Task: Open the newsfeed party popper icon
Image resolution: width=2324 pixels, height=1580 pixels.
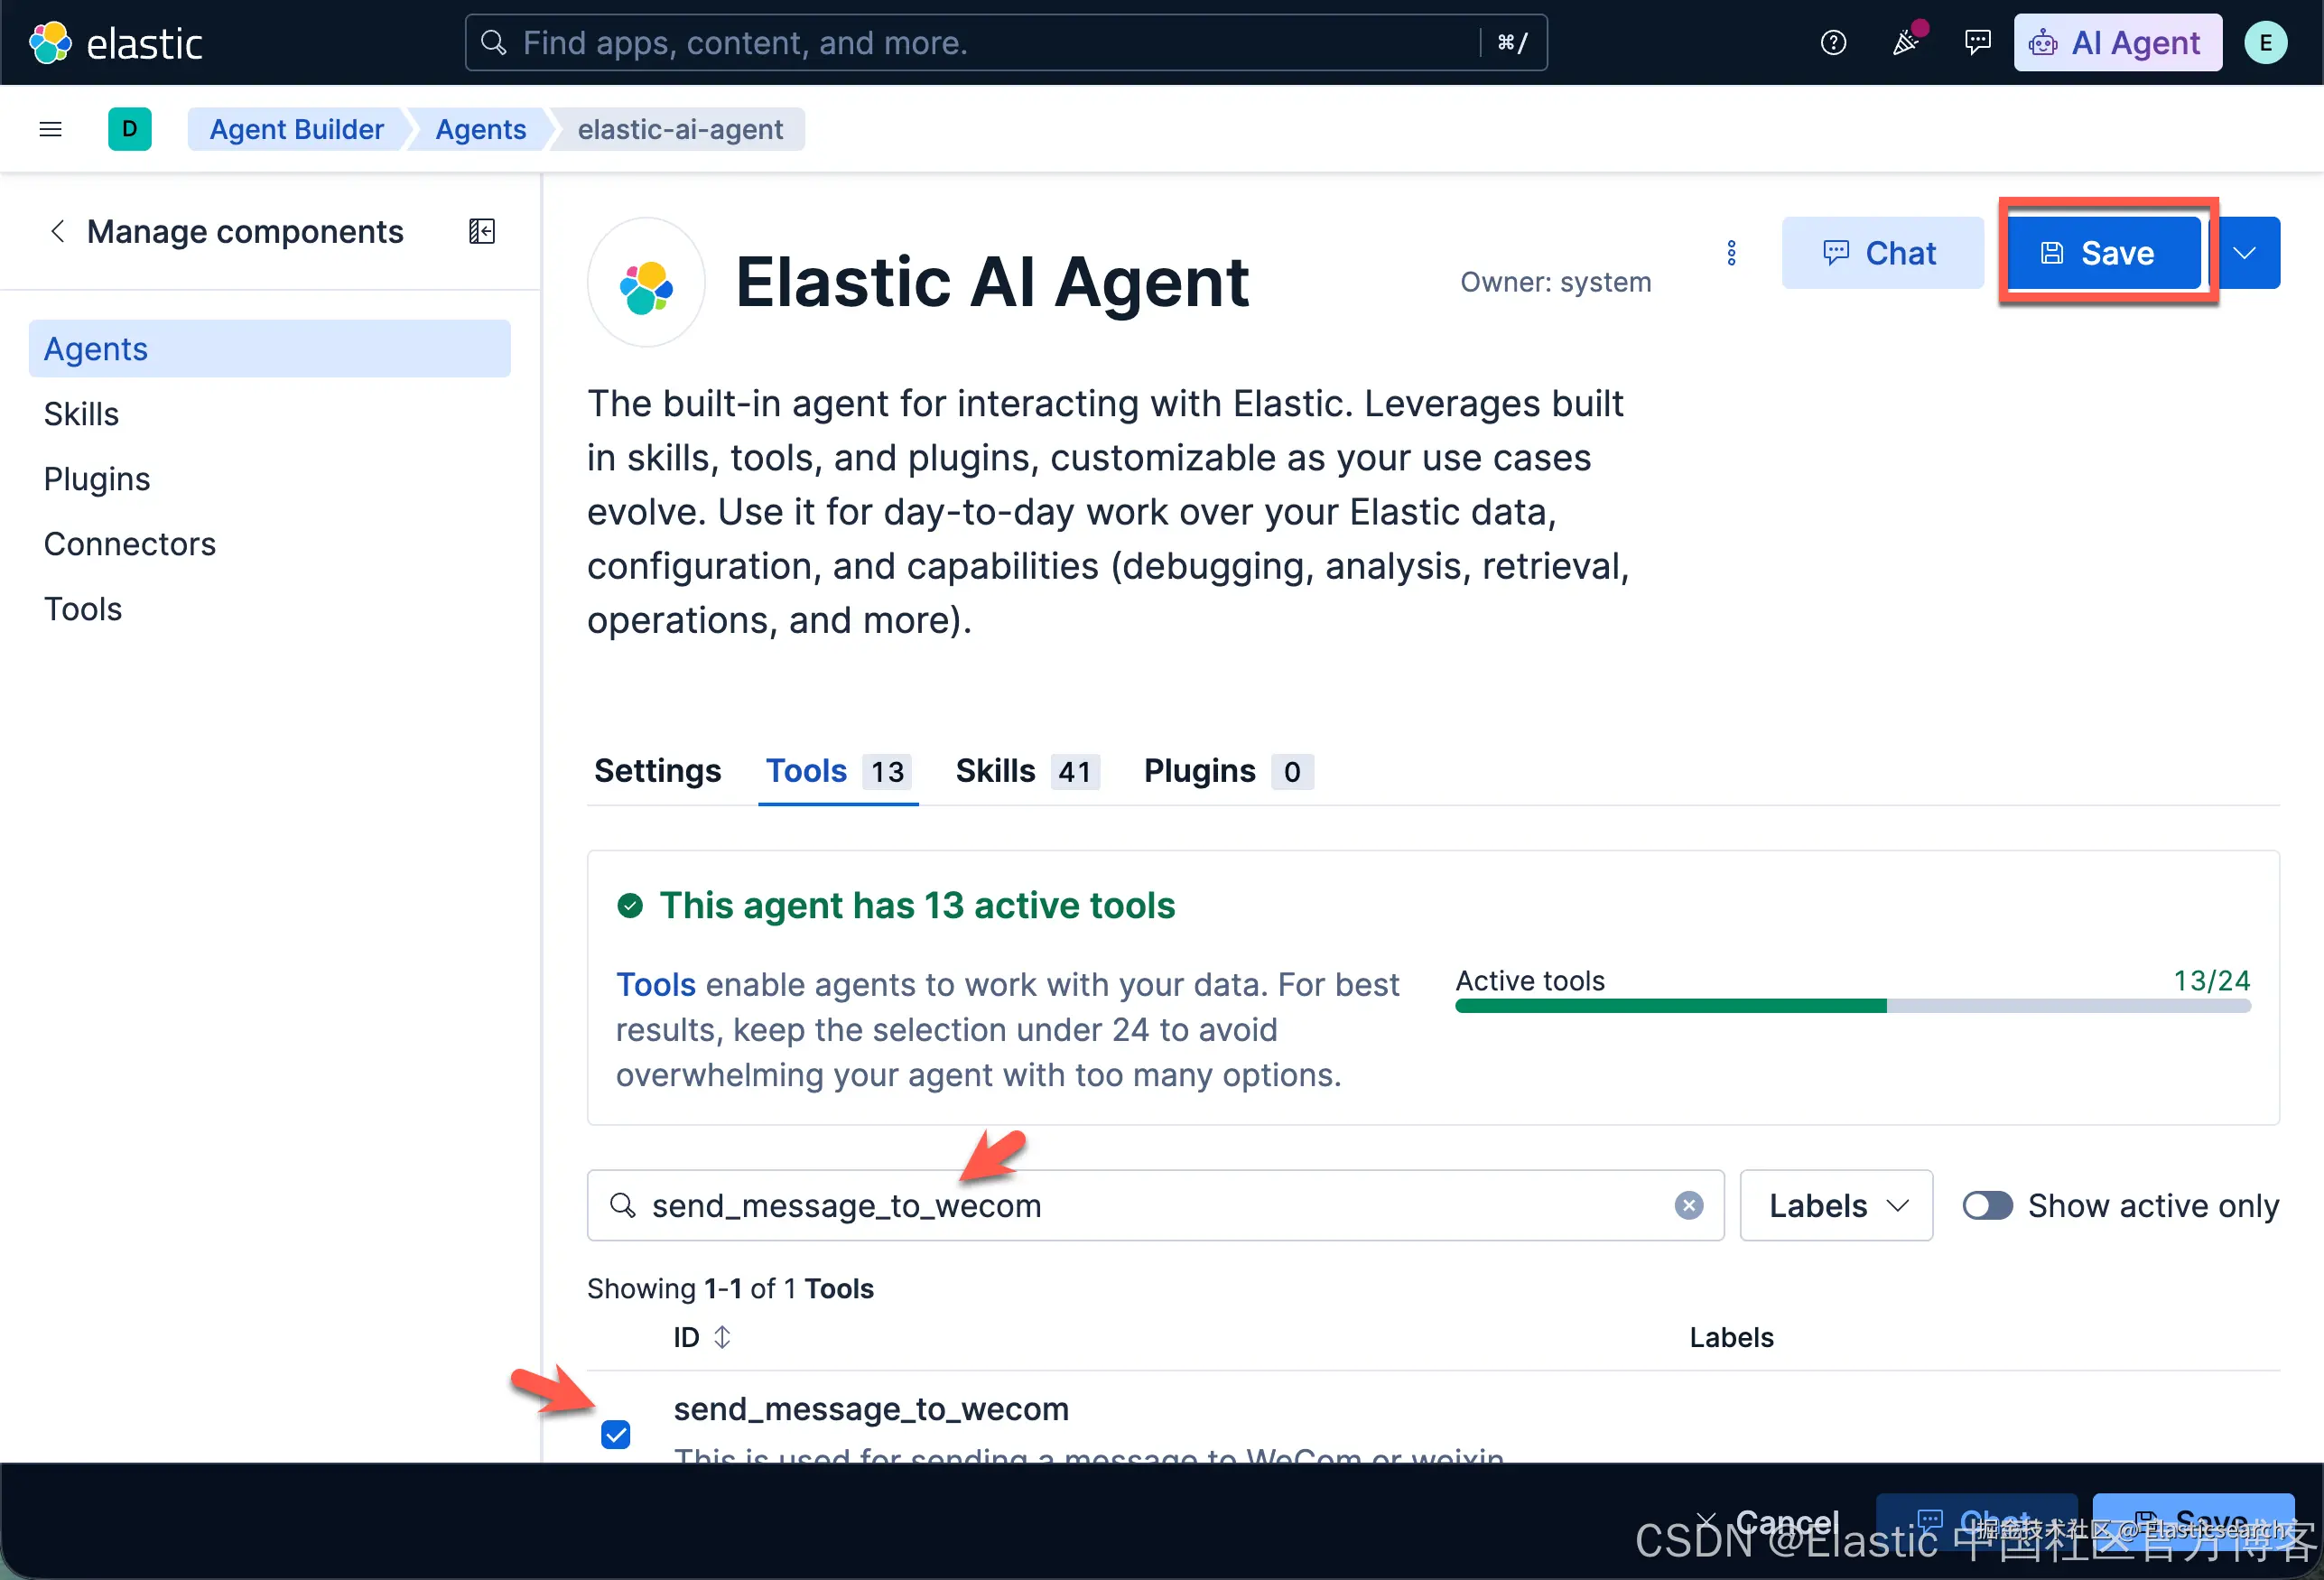Action: 1906,43
